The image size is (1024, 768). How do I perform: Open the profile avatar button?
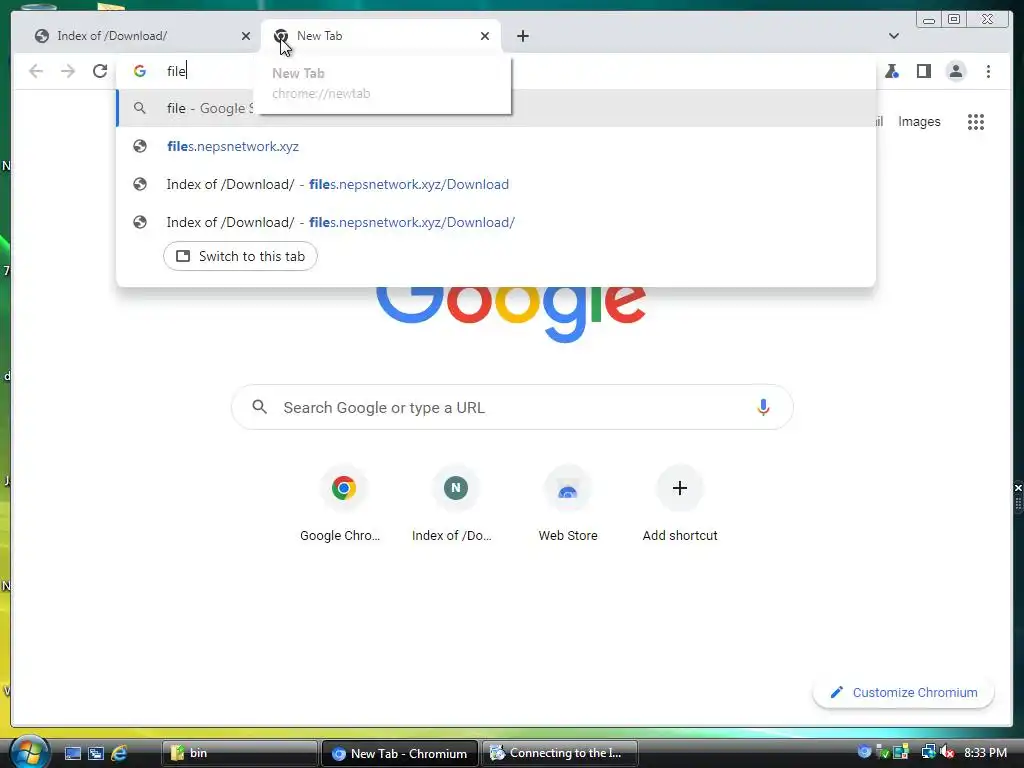click(956, 71)
